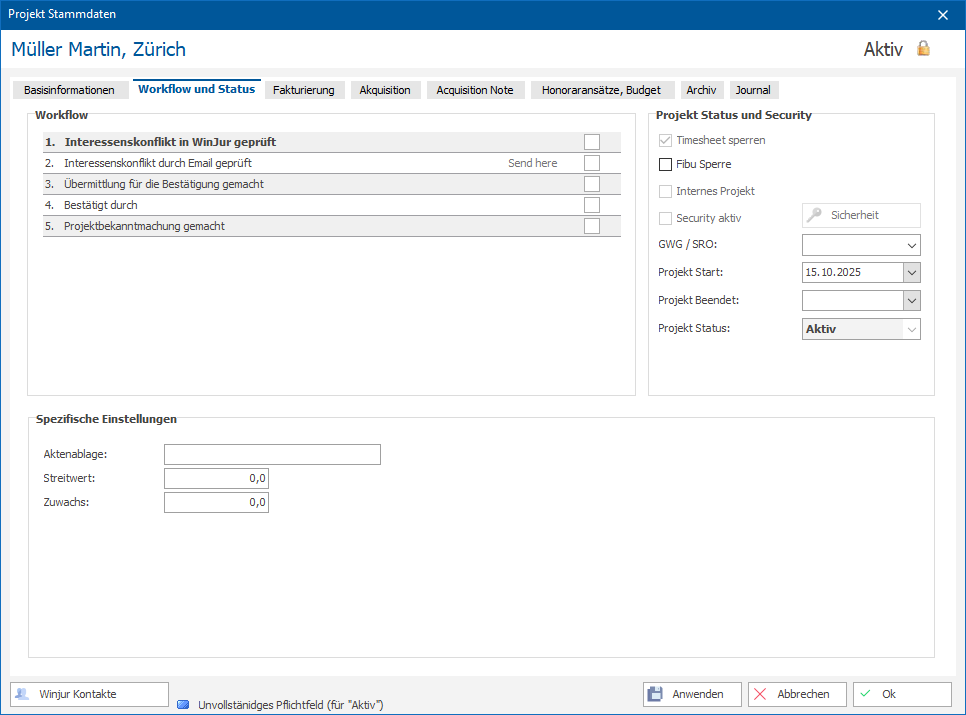This screenshot has width=966, height=715.
Task: Open the Projekt Beendet date dropdown
Action: pos(912,301)
